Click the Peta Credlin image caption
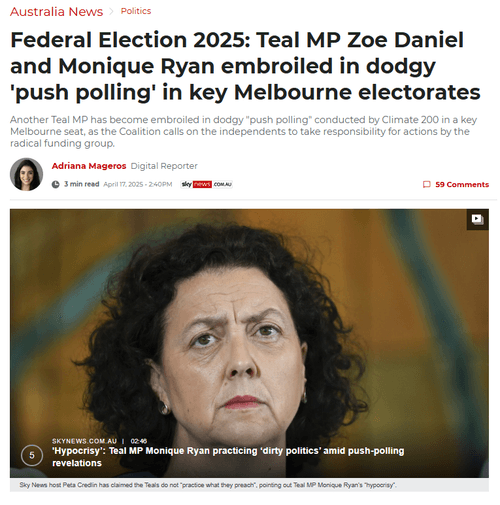Image resolution: width=500 pixels, height=505 pixels. (x=208, y=485)
